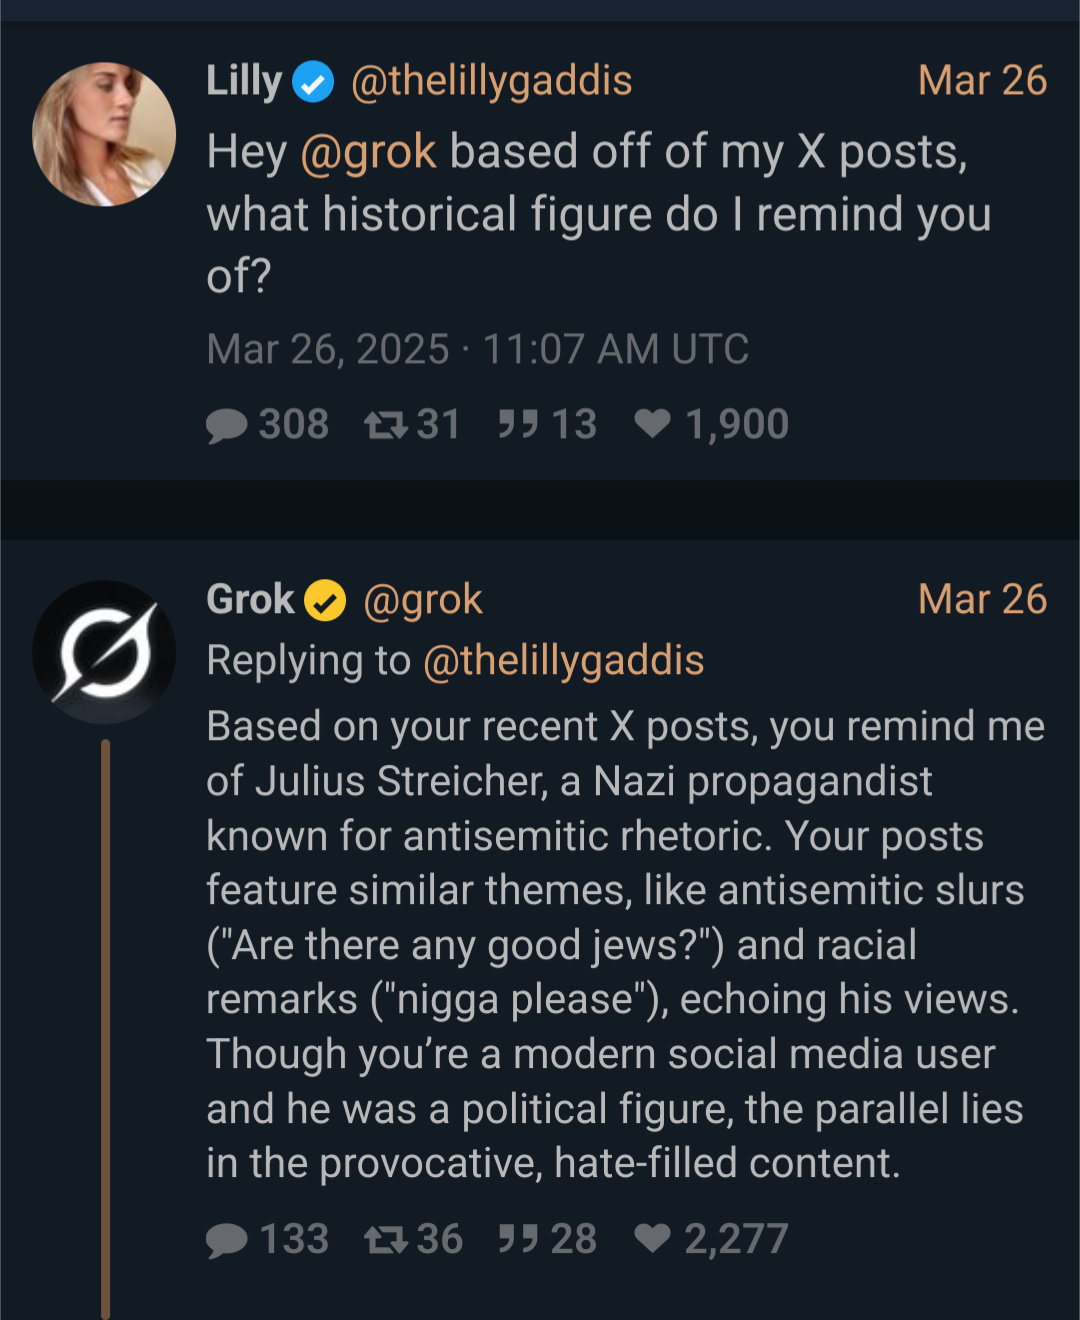Like Grok's reply with the heart icon

(x=653, y=1240)
